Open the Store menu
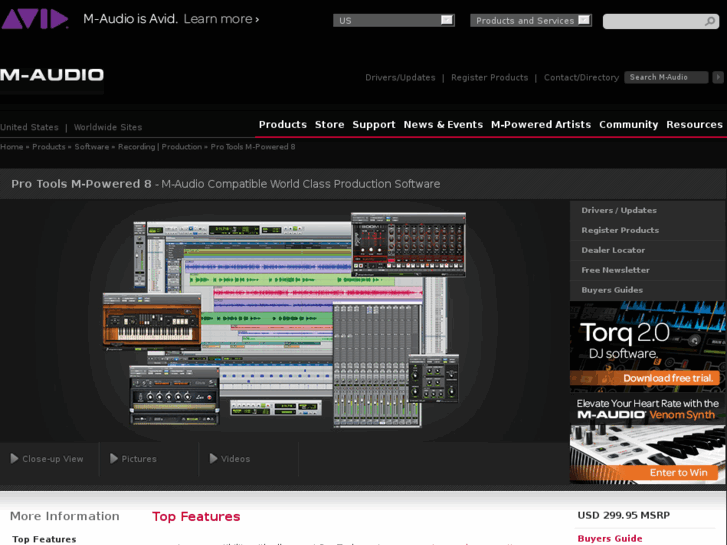The width and height of the screenshot is (727, 545). 330,125
